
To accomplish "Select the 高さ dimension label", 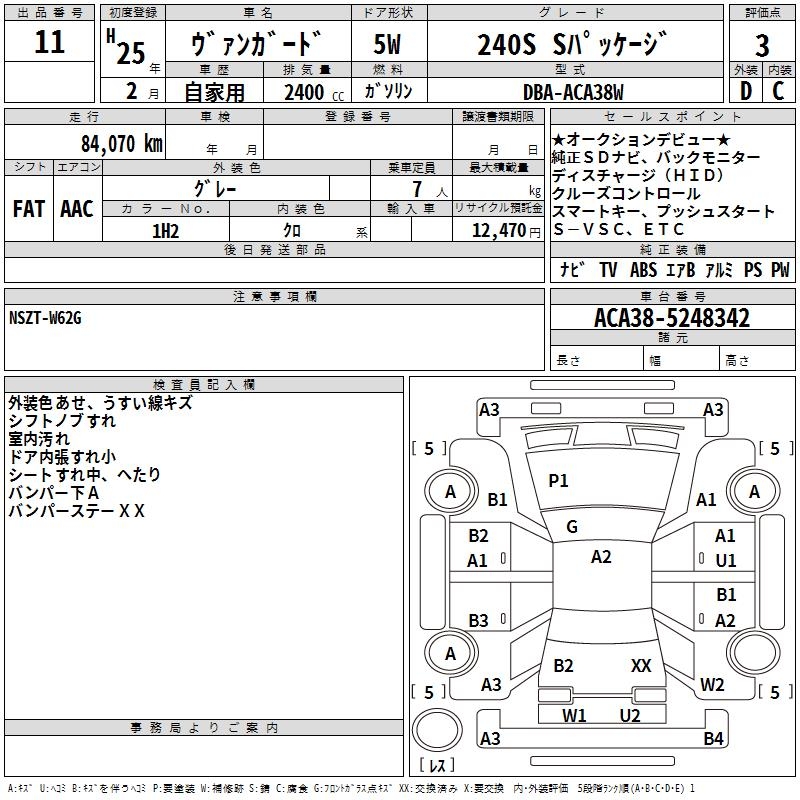I will [737, 360].
